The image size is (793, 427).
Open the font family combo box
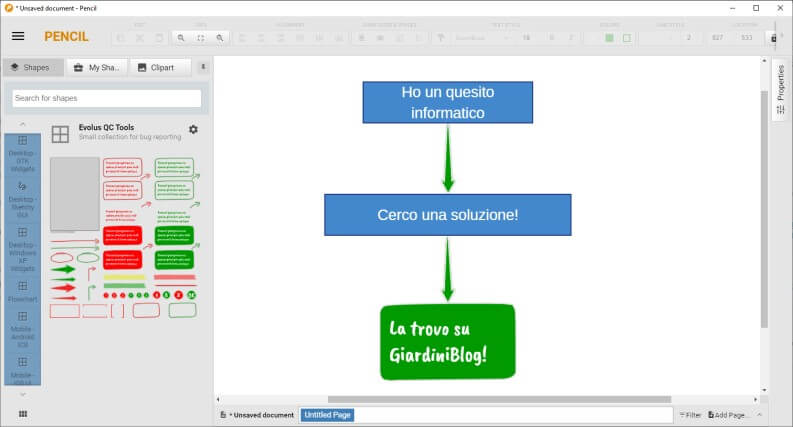point(481,38)
